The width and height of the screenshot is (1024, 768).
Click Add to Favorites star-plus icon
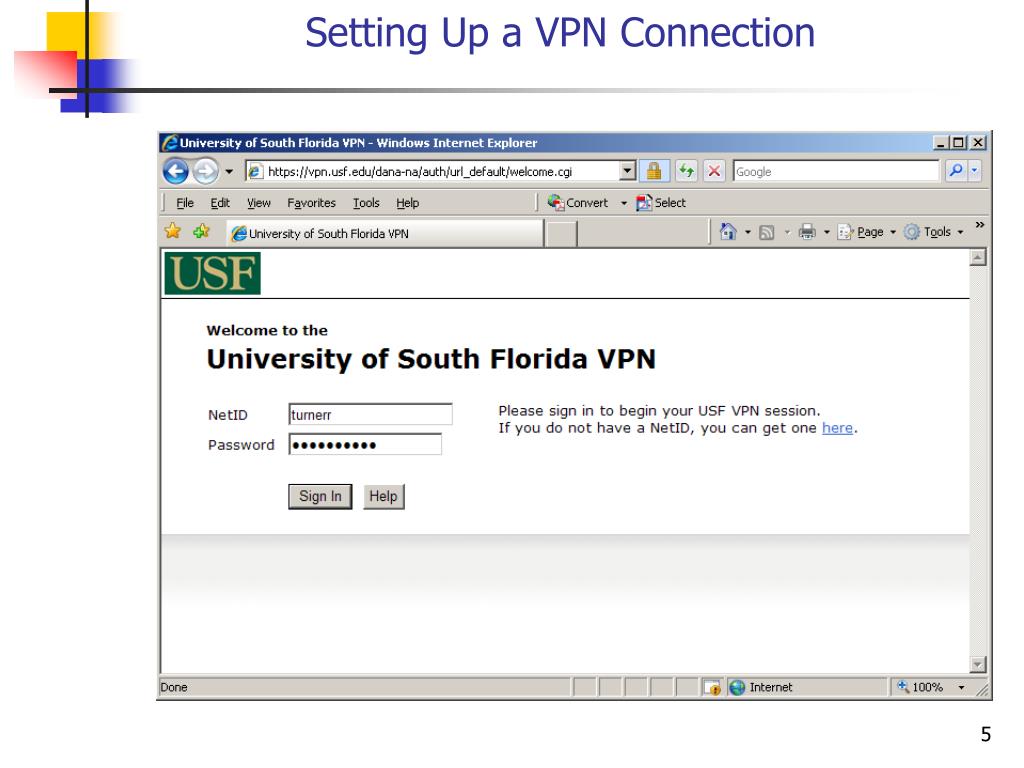[x=202, y=231]
